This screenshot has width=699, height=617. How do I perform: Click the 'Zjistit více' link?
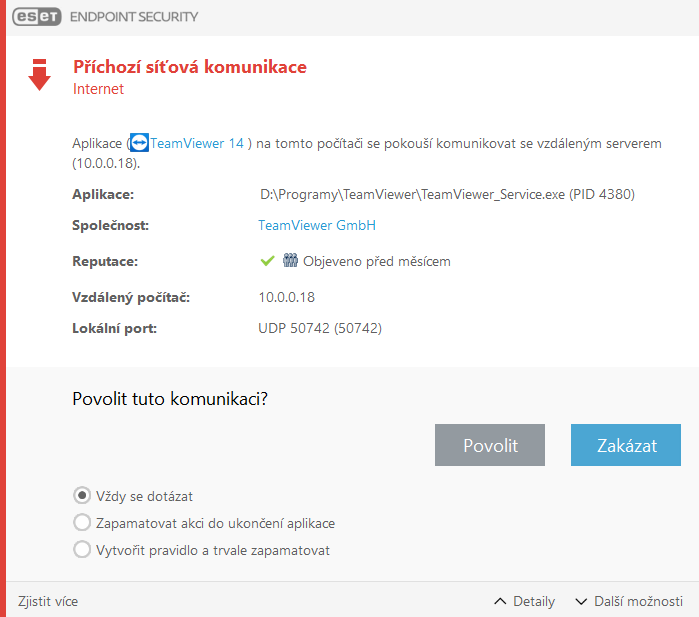[x=48, y=601]
